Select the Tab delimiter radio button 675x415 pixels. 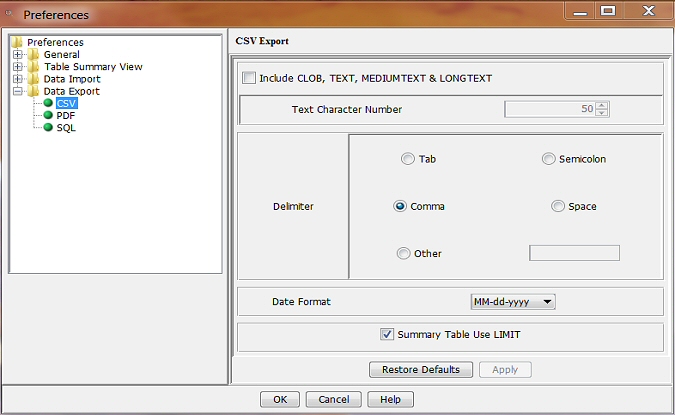(407, 159)
